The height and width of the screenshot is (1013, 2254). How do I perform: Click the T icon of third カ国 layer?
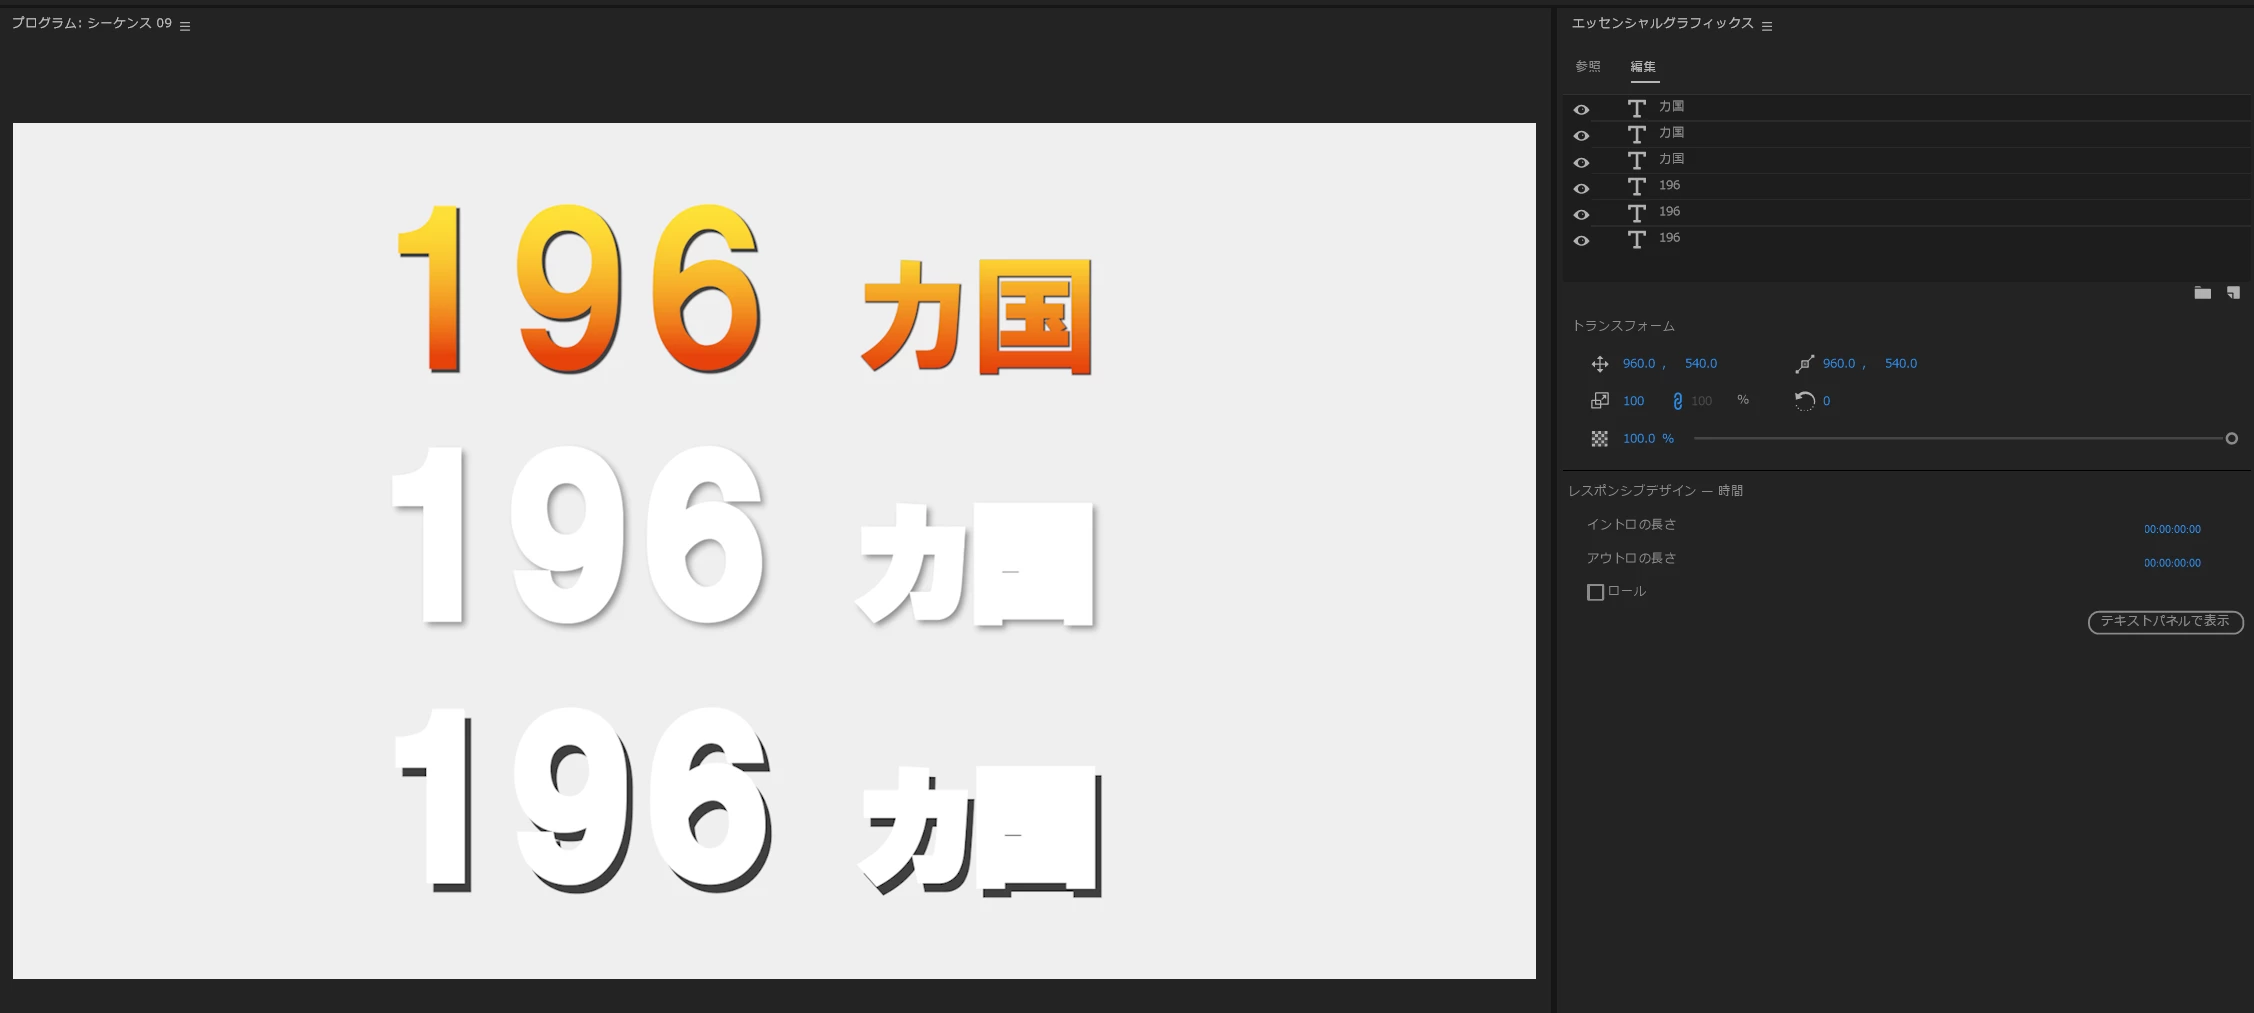(x=1636, y=161)
